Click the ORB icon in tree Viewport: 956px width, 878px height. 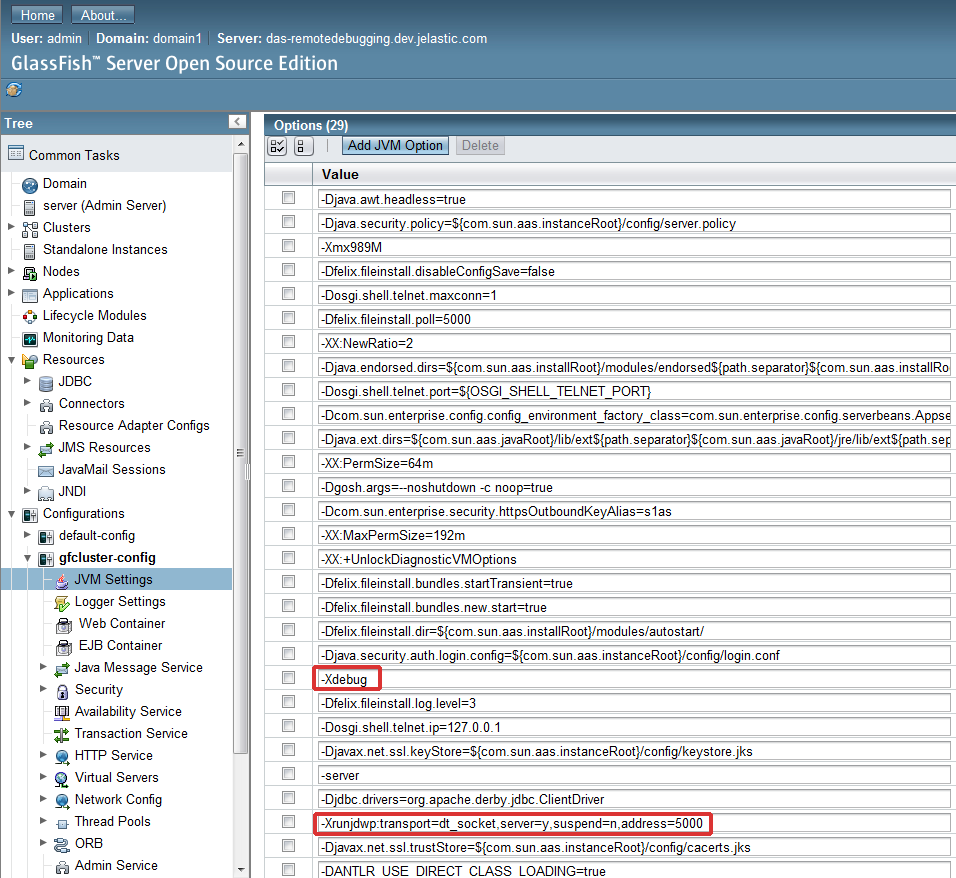pos(62,845)
